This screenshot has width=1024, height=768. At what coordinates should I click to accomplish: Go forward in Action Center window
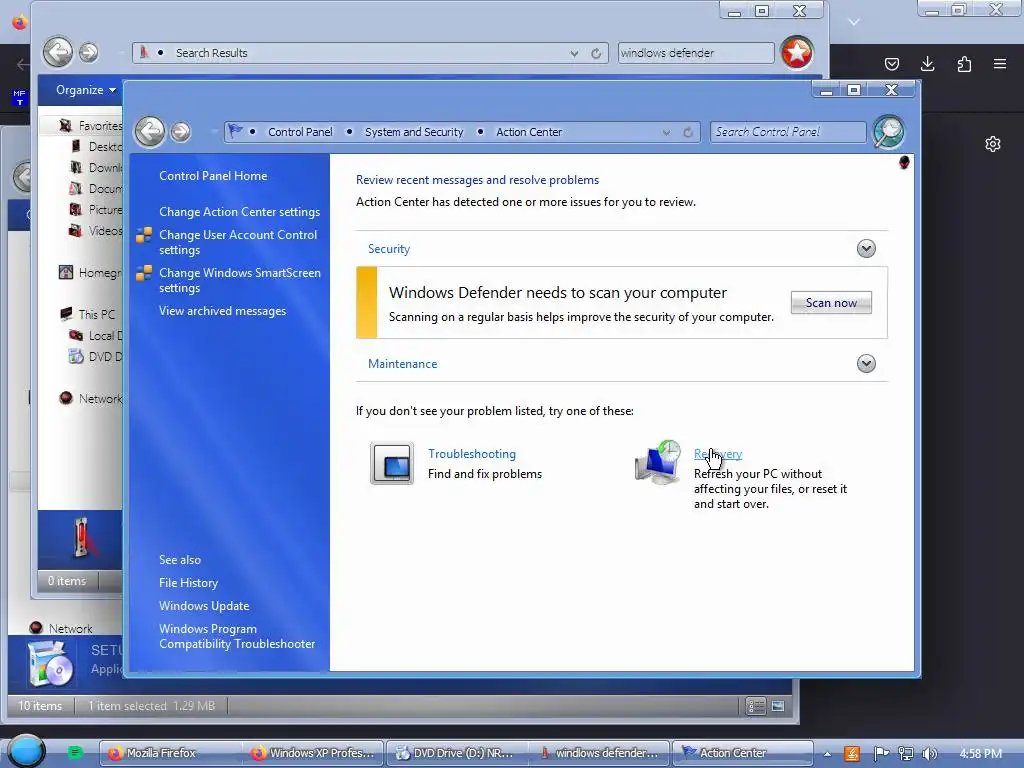[181, 132]
